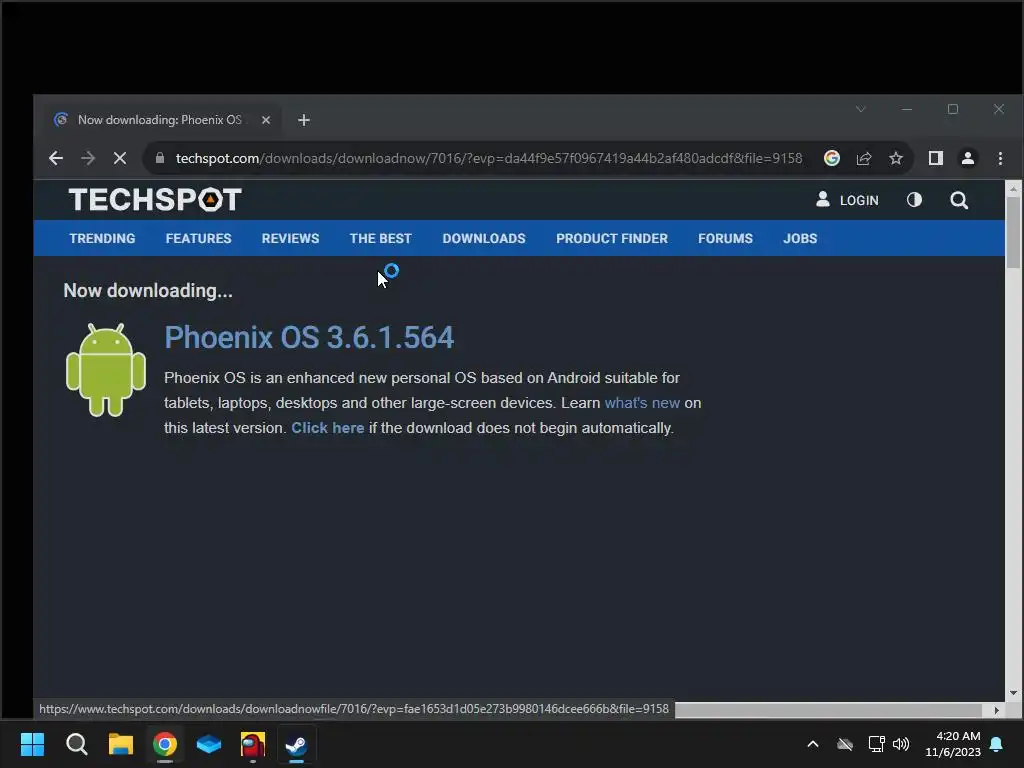This screenshot has height=768, width=1024.
Task: Click the cloud sync tray icon
Action: 845,744
